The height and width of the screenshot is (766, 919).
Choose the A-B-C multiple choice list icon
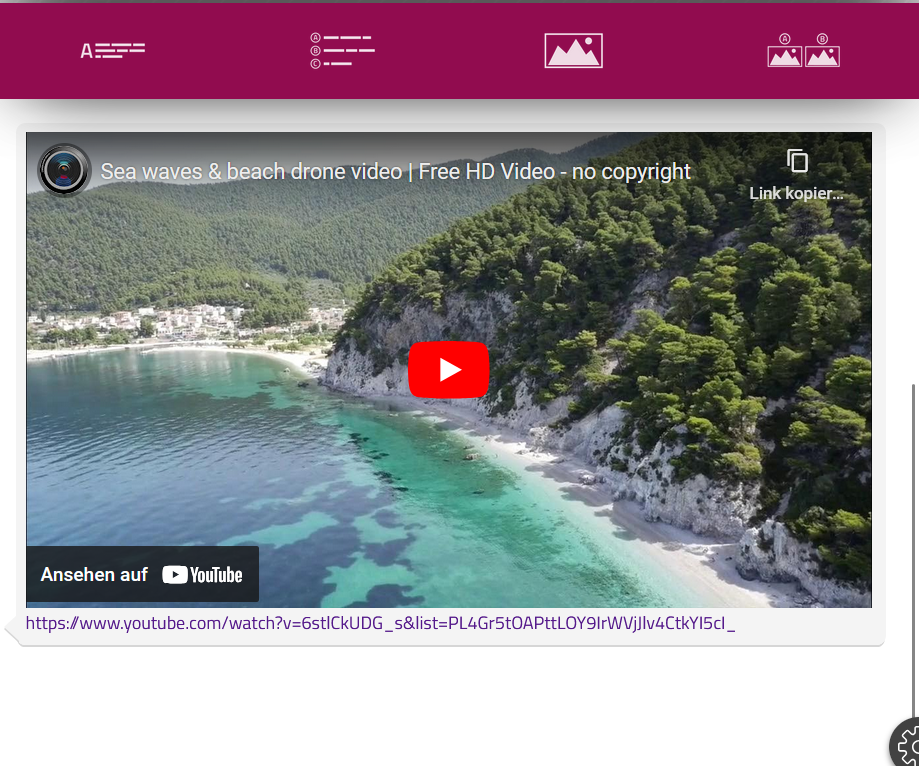tap(342, 50)
